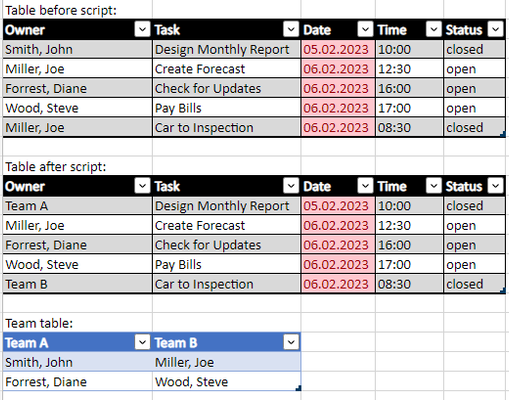Select the Team table resize handle corner
This screenshot has width=509, height=400.
coord(298,388)
